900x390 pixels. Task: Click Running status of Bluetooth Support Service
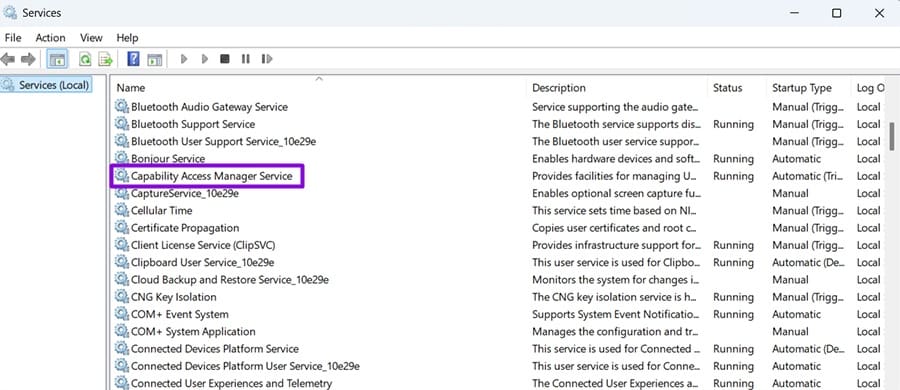(x=733, y=124)
